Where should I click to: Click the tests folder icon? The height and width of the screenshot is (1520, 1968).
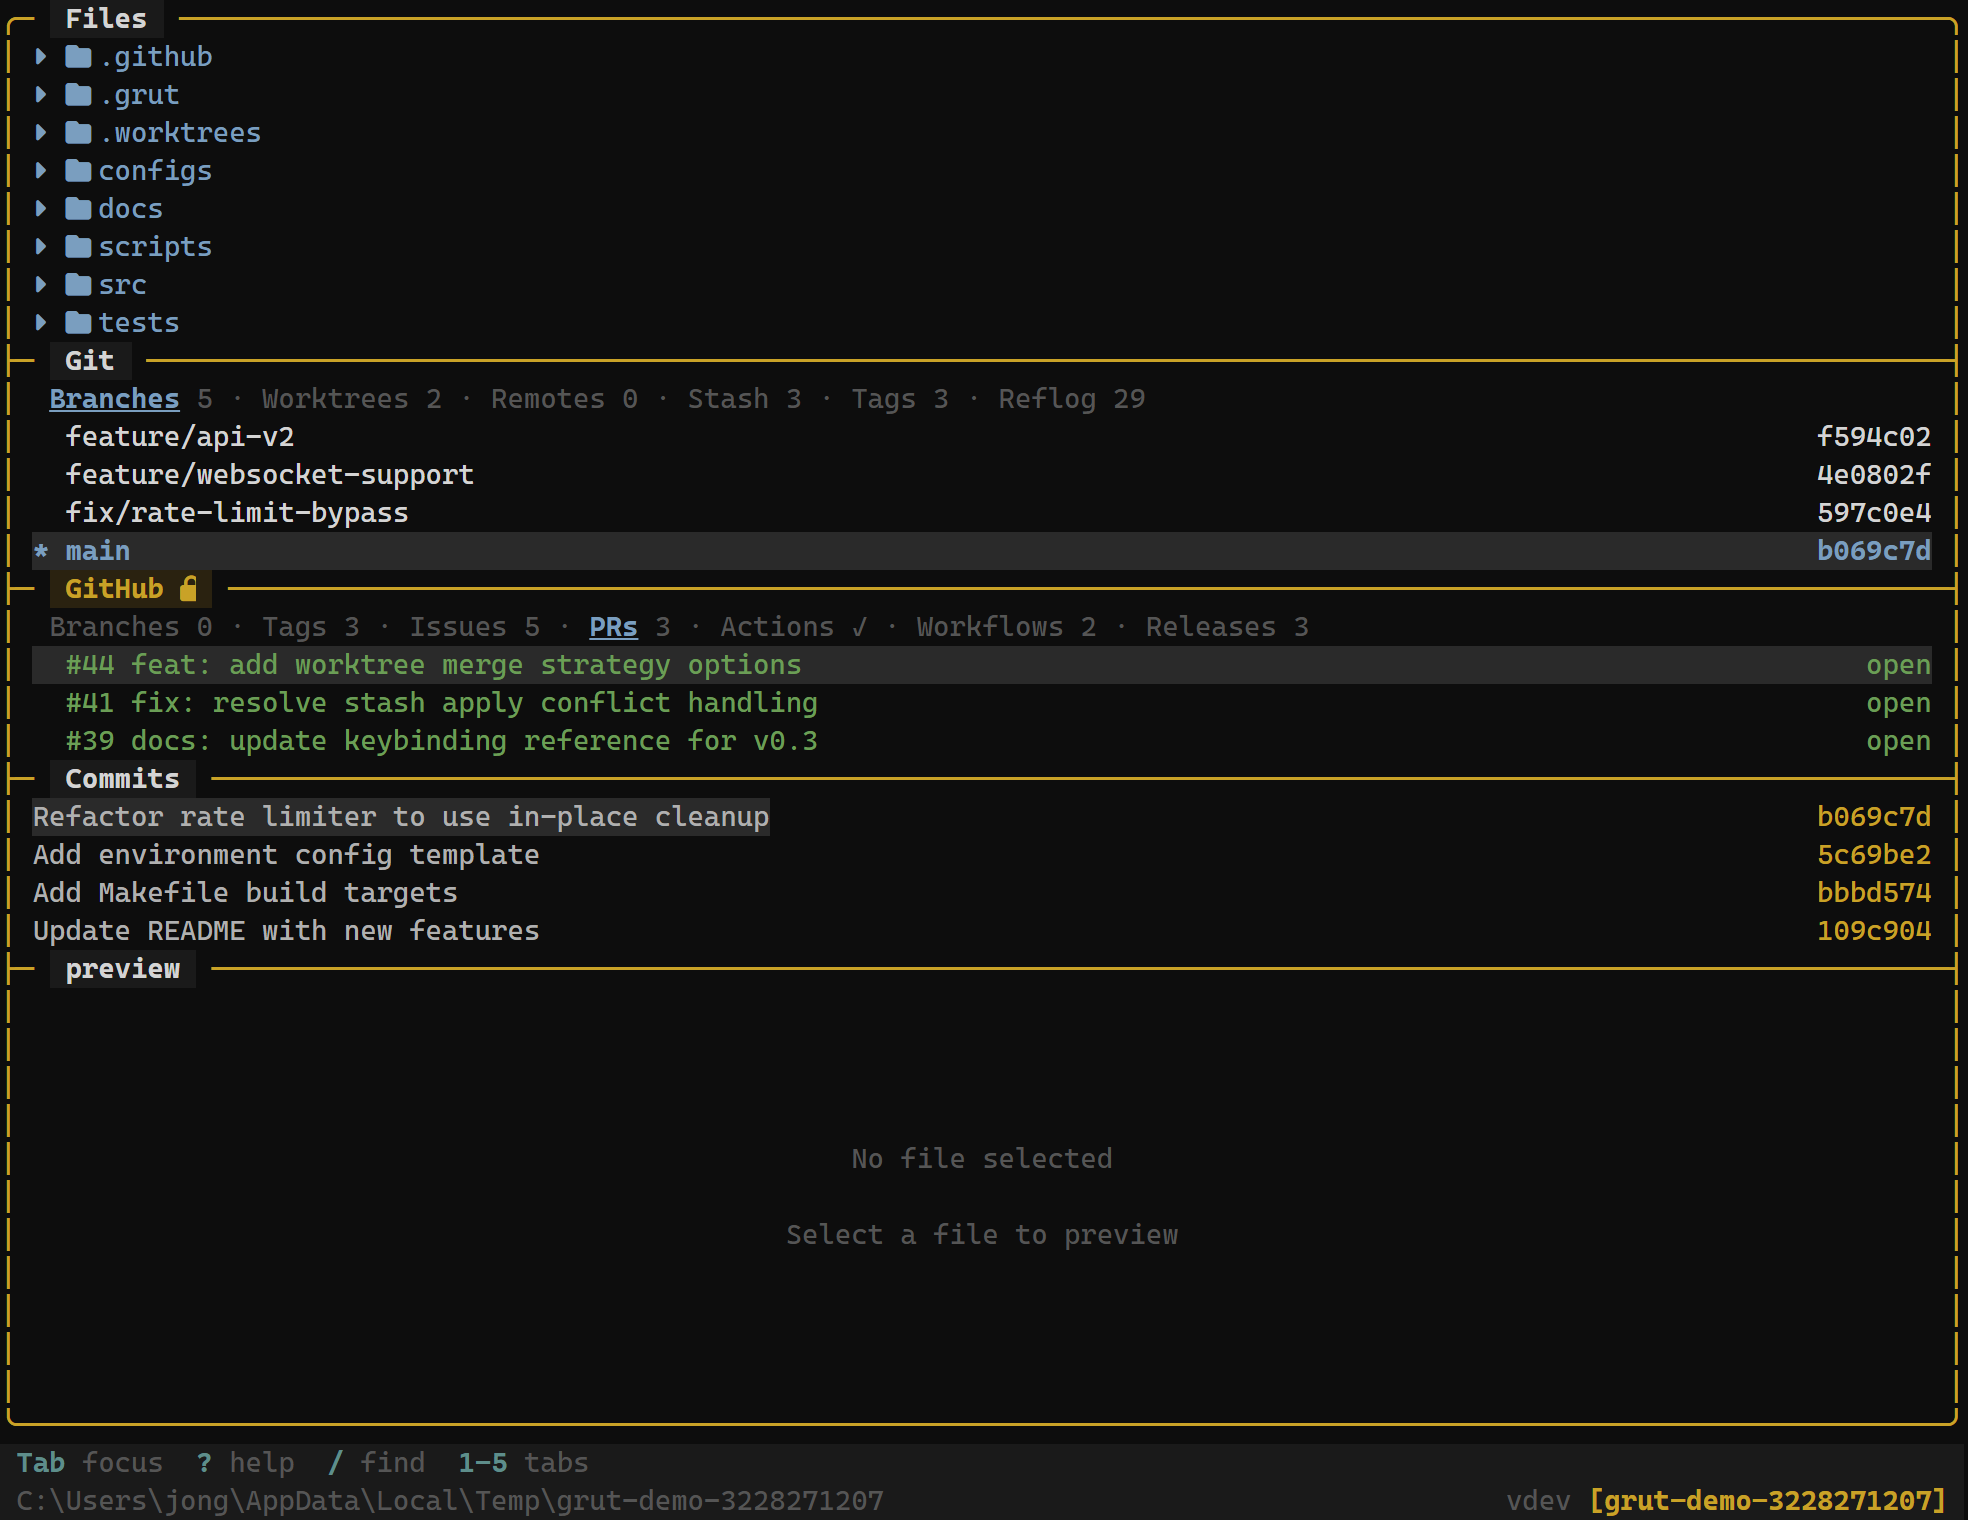[x=78, y=323]
